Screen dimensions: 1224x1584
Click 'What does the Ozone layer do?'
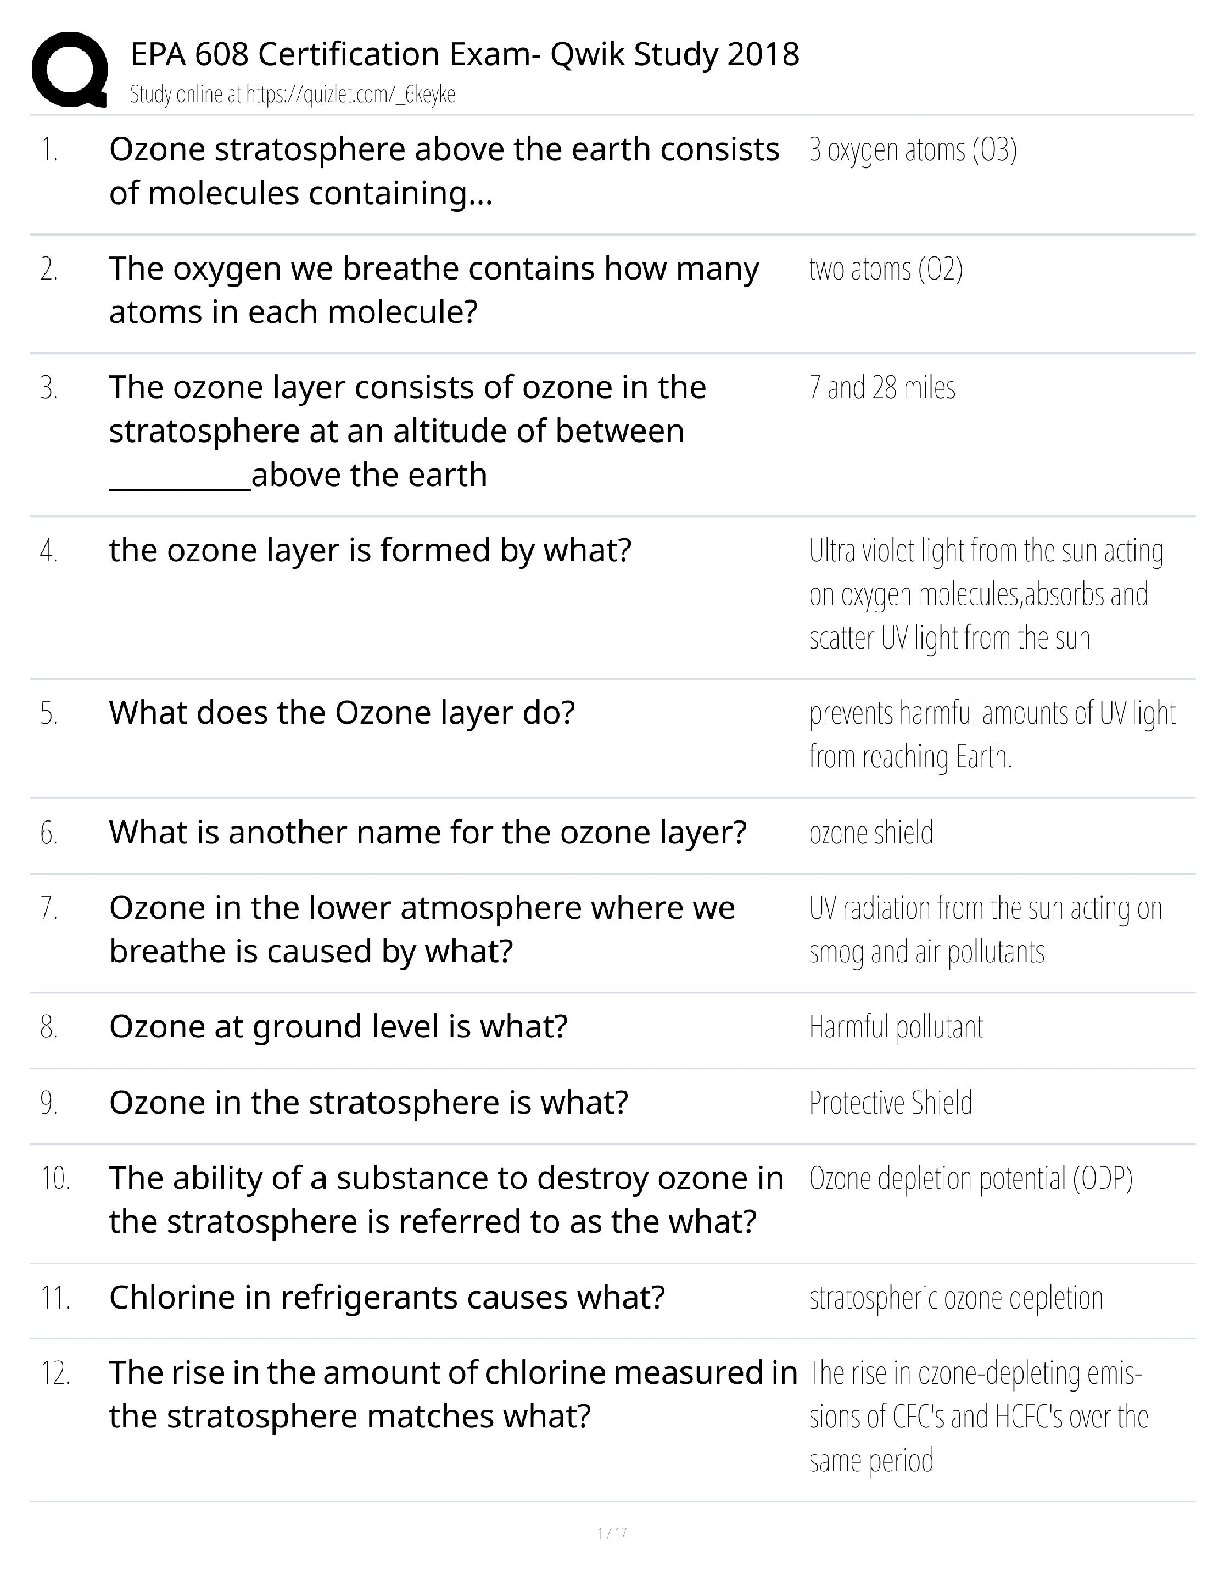341,713
